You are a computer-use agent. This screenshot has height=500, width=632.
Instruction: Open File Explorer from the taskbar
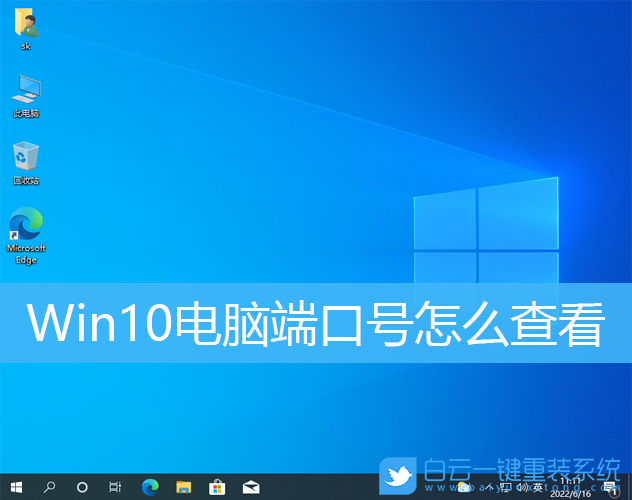coord(183,488)
